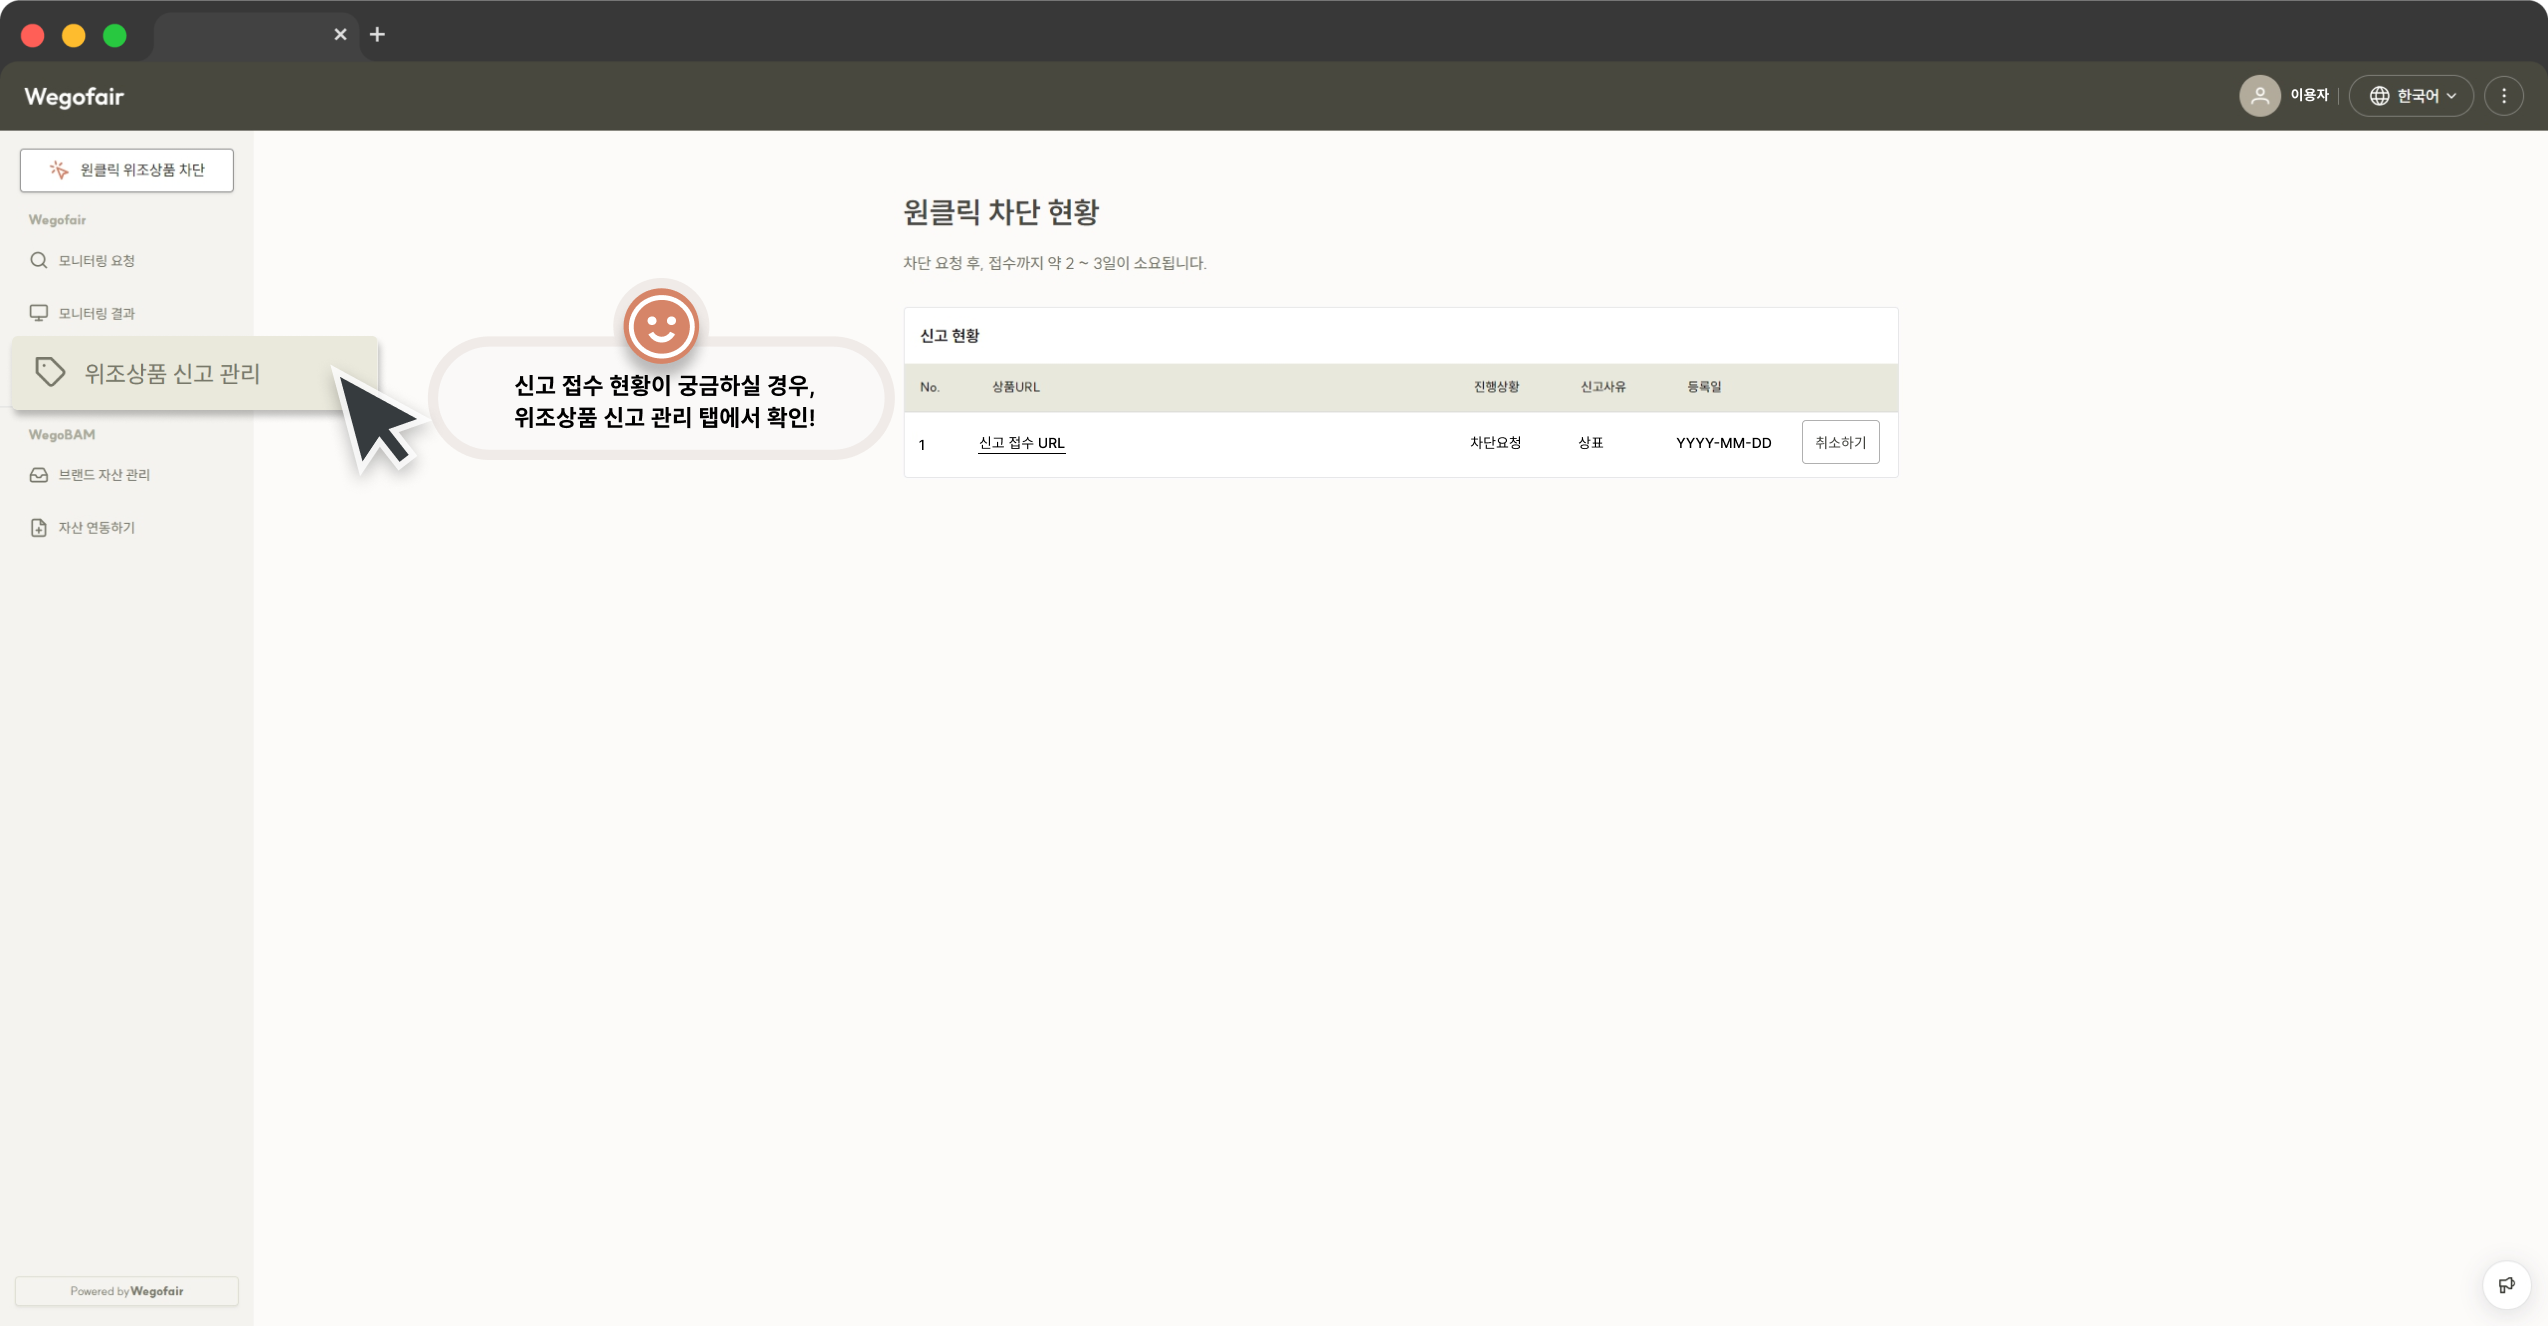Image resolution: width=2548 pixels, height=1326 pixels.
Task: Click the globe icon in language selector
Action: [2380, 96]
